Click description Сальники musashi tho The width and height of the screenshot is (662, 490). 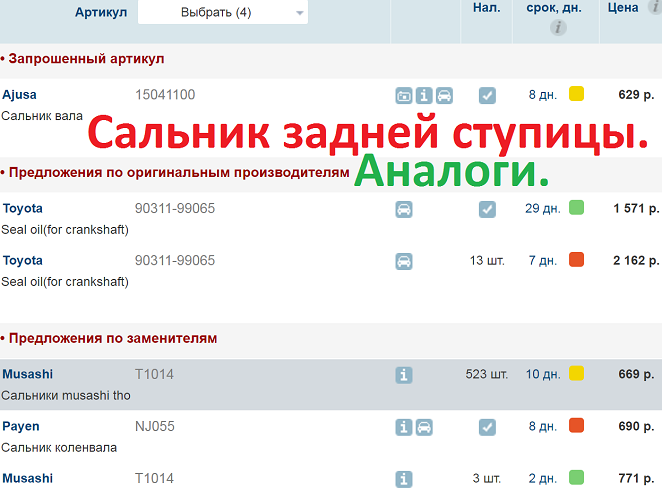(x=66, y=395)
